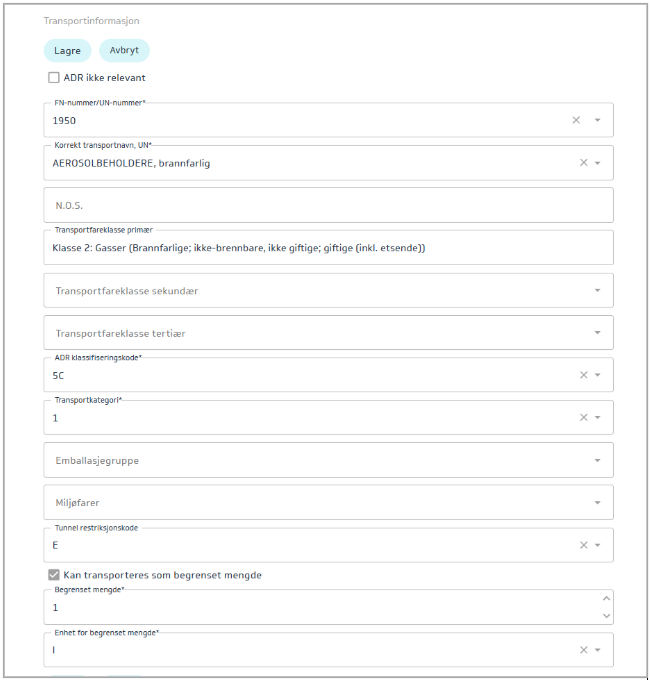The image size is (651, 681).
Task: Clear the Enhet for begrenset mengde value
Action: pos(583,650)
